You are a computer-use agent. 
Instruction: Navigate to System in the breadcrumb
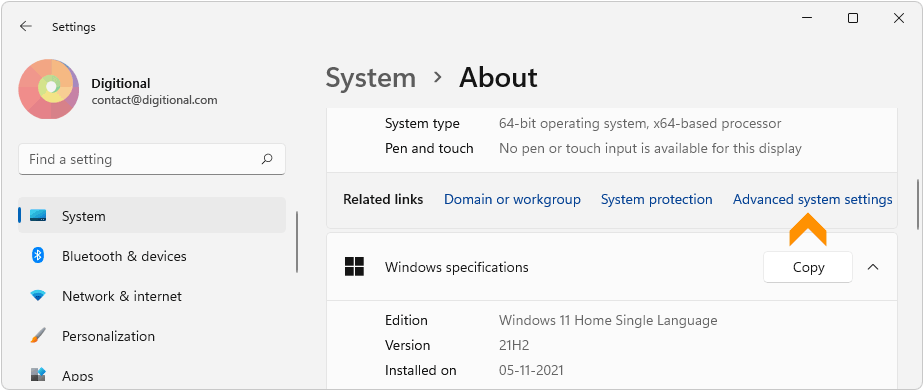coord(371,78)
